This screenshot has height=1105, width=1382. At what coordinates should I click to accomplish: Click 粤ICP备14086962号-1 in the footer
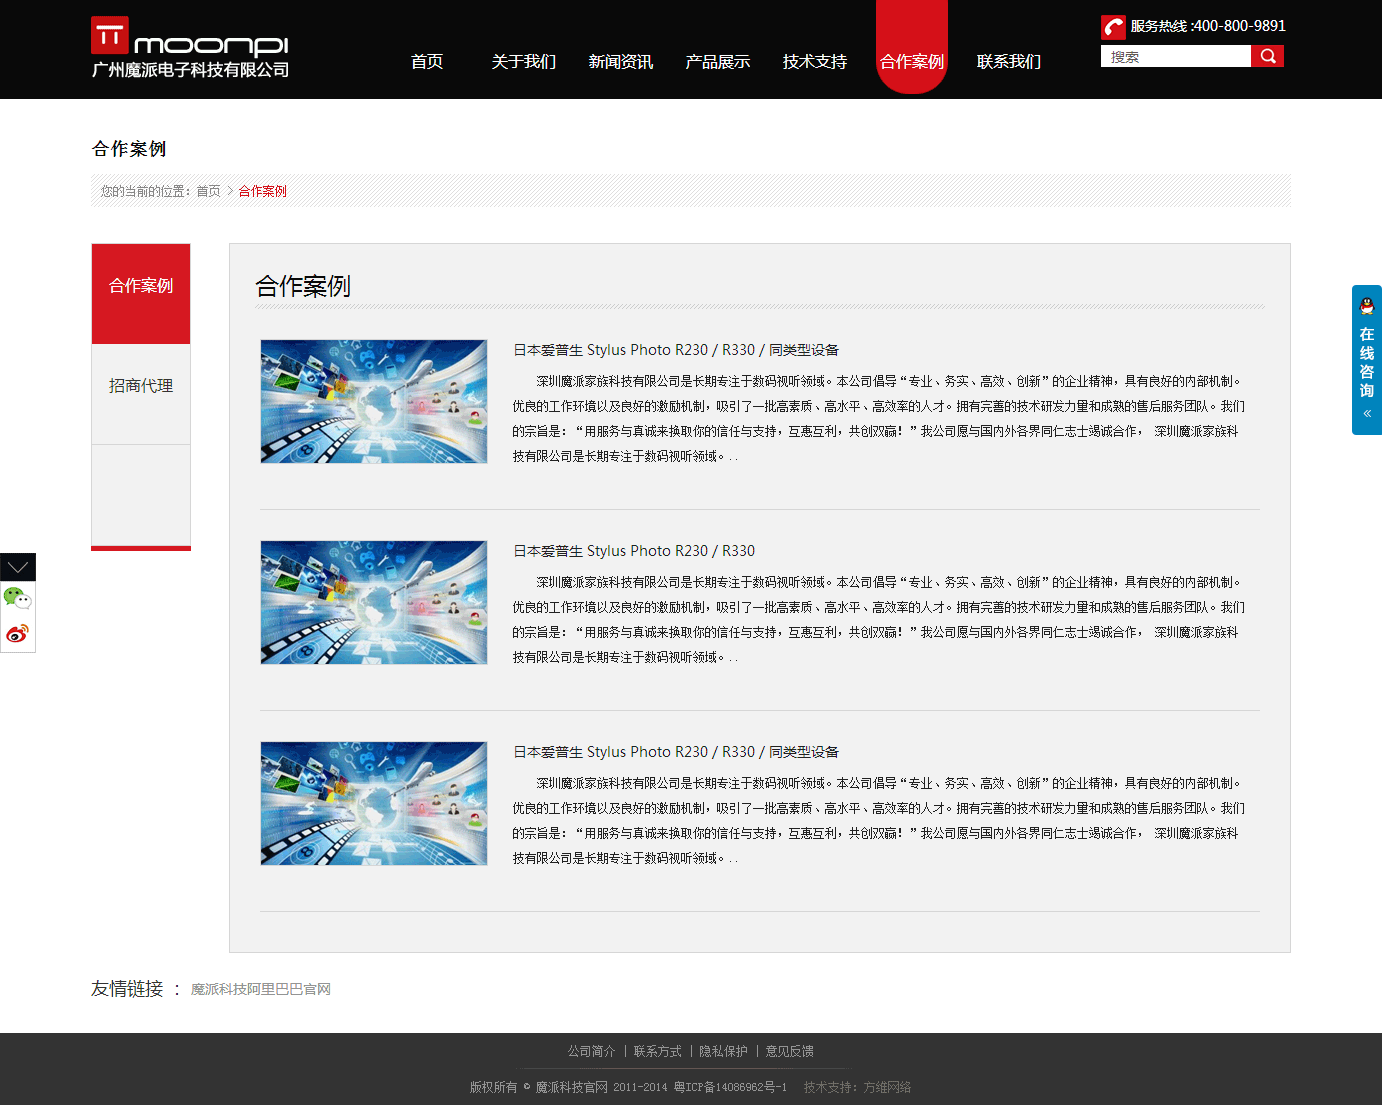tap(730, 1087)
